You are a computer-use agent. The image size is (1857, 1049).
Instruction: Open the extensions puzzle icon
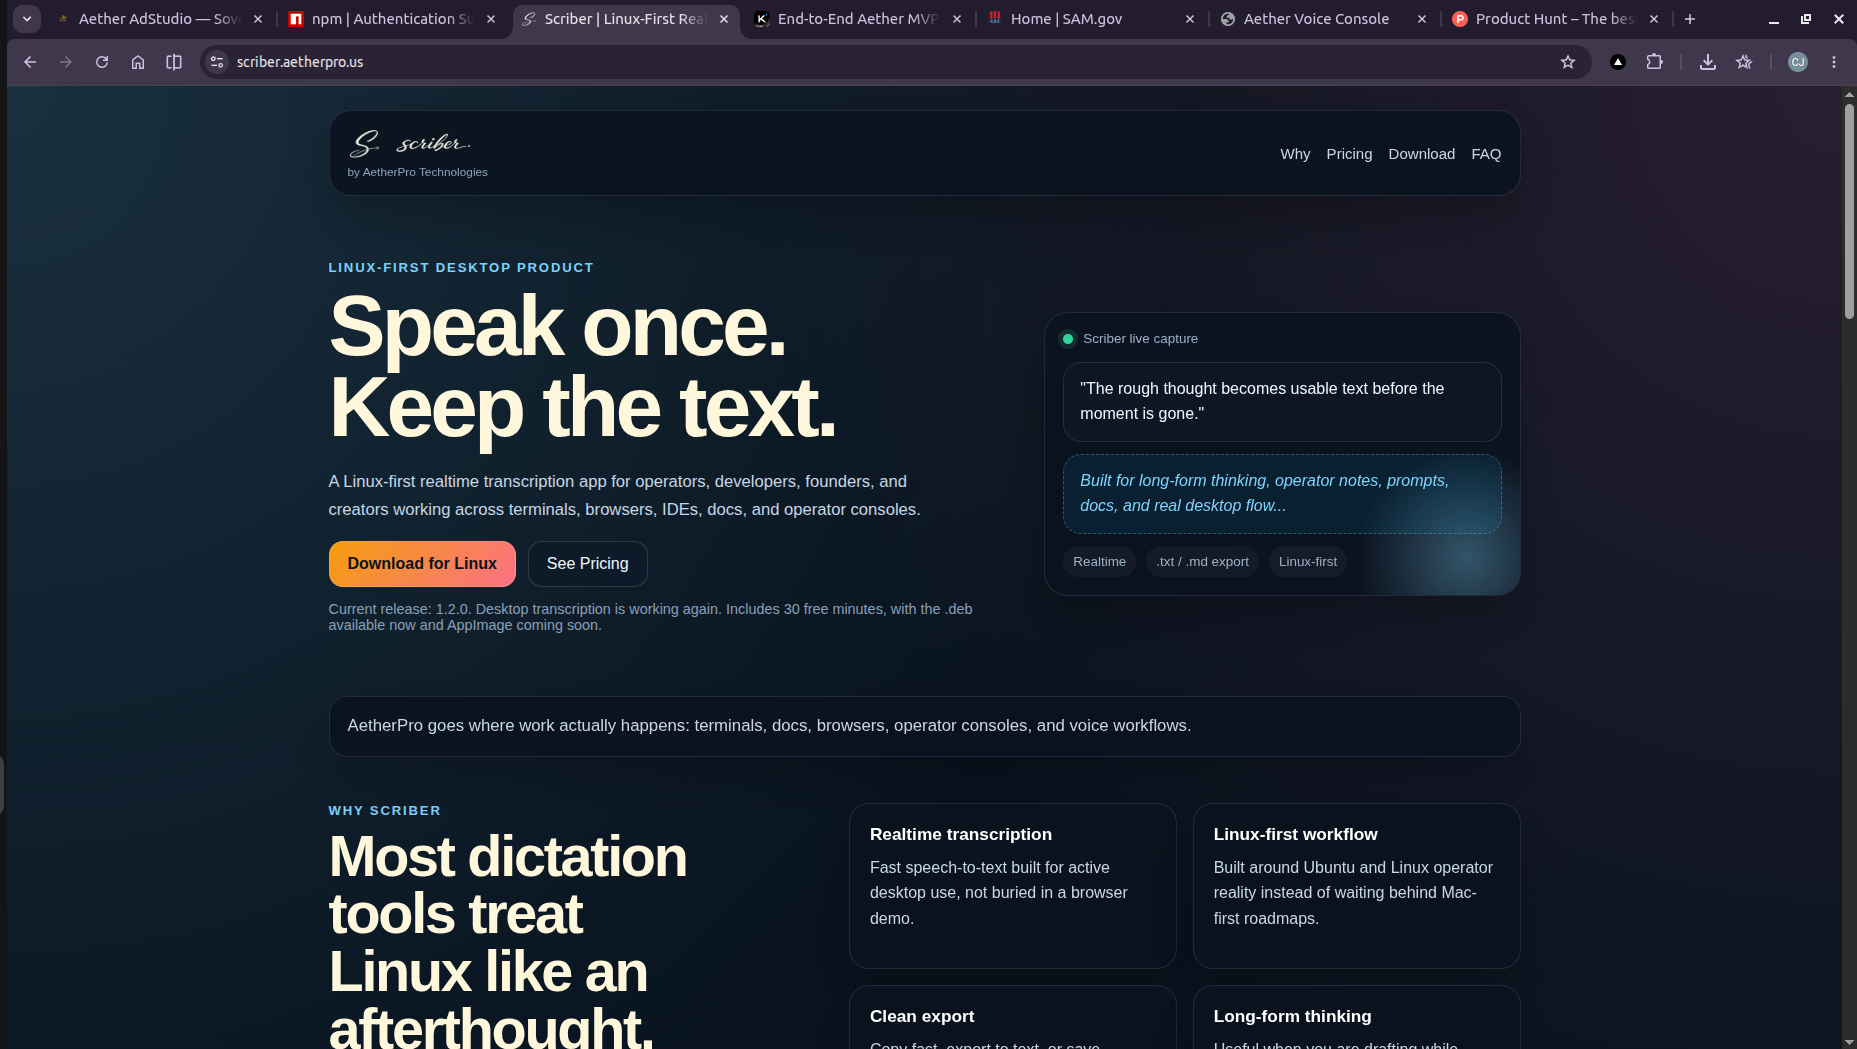tap(1655, 62)
